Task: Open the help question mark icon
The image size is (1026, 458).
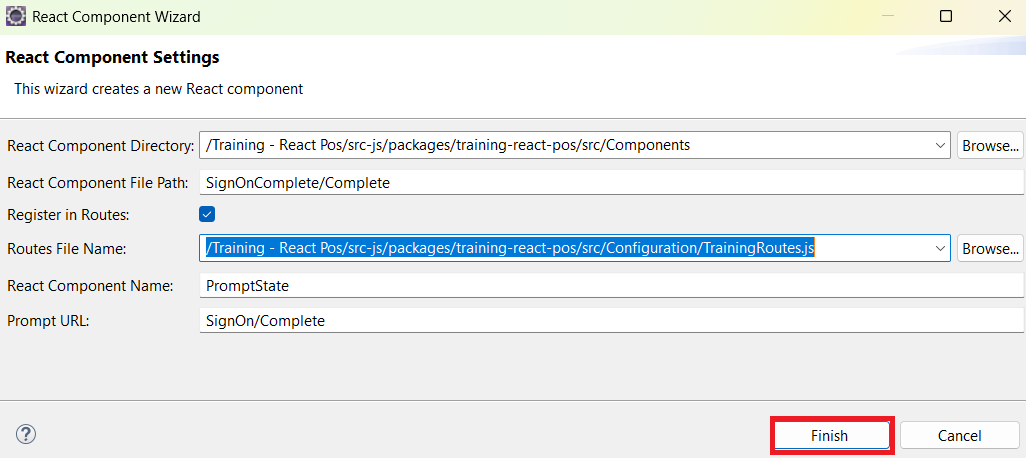Action: 26,434
